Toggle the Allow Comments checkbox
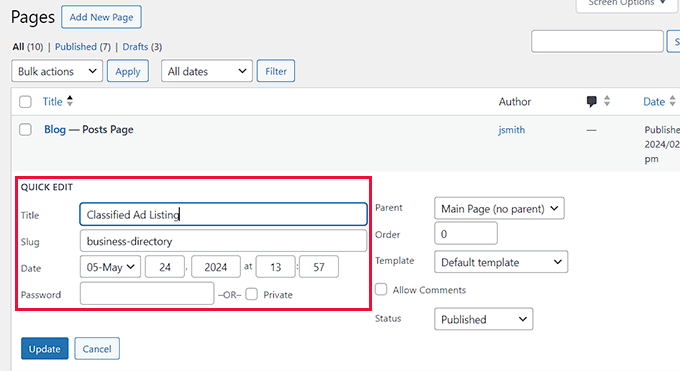The image size is (680, 371). click(x=381, y=289)
